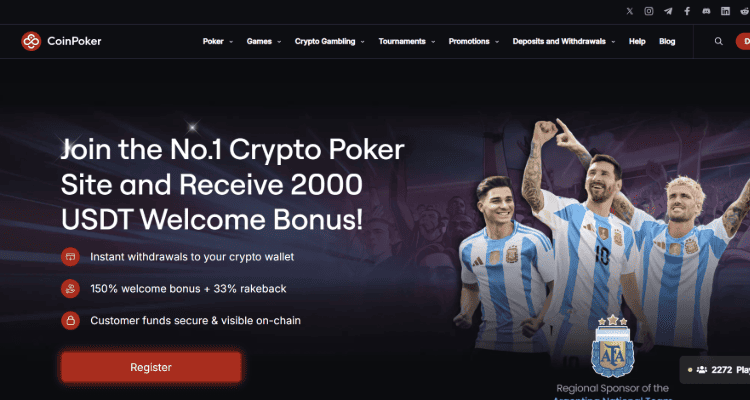
Task: Expand the Games dropdown menu
Action: point(264,41)
